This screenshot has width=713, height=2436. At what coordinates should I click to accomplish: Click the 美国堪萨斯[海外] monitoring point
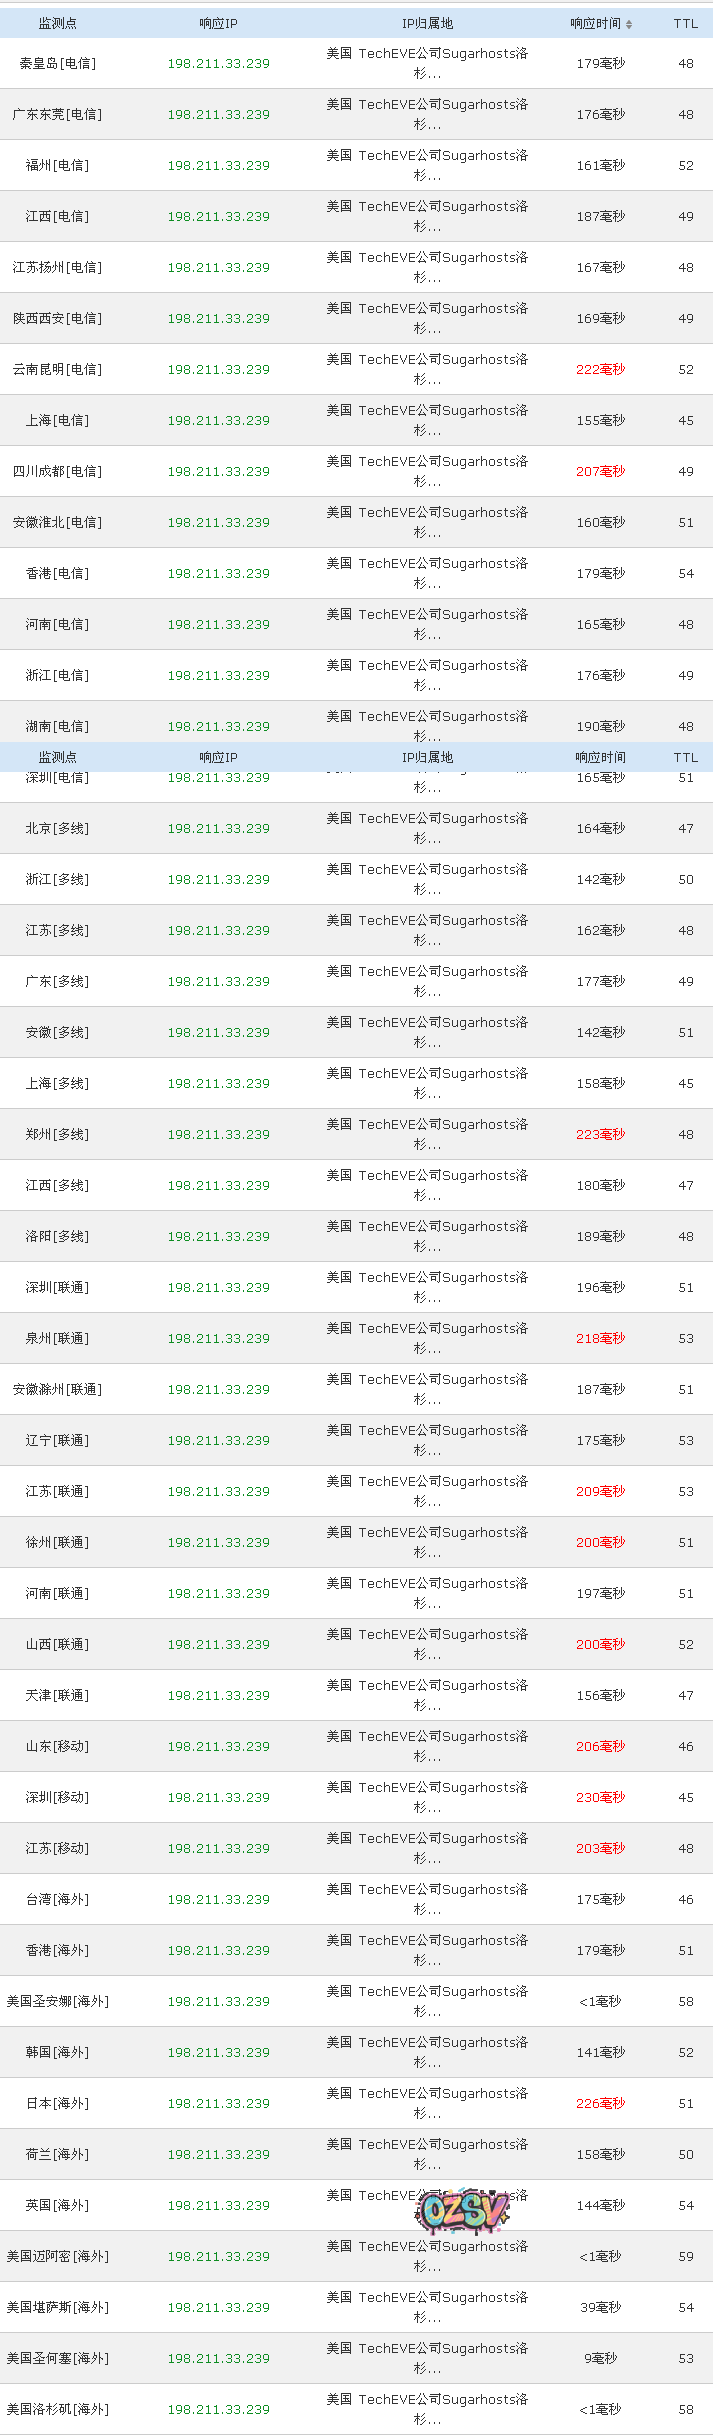click(x=57, y=2307)
